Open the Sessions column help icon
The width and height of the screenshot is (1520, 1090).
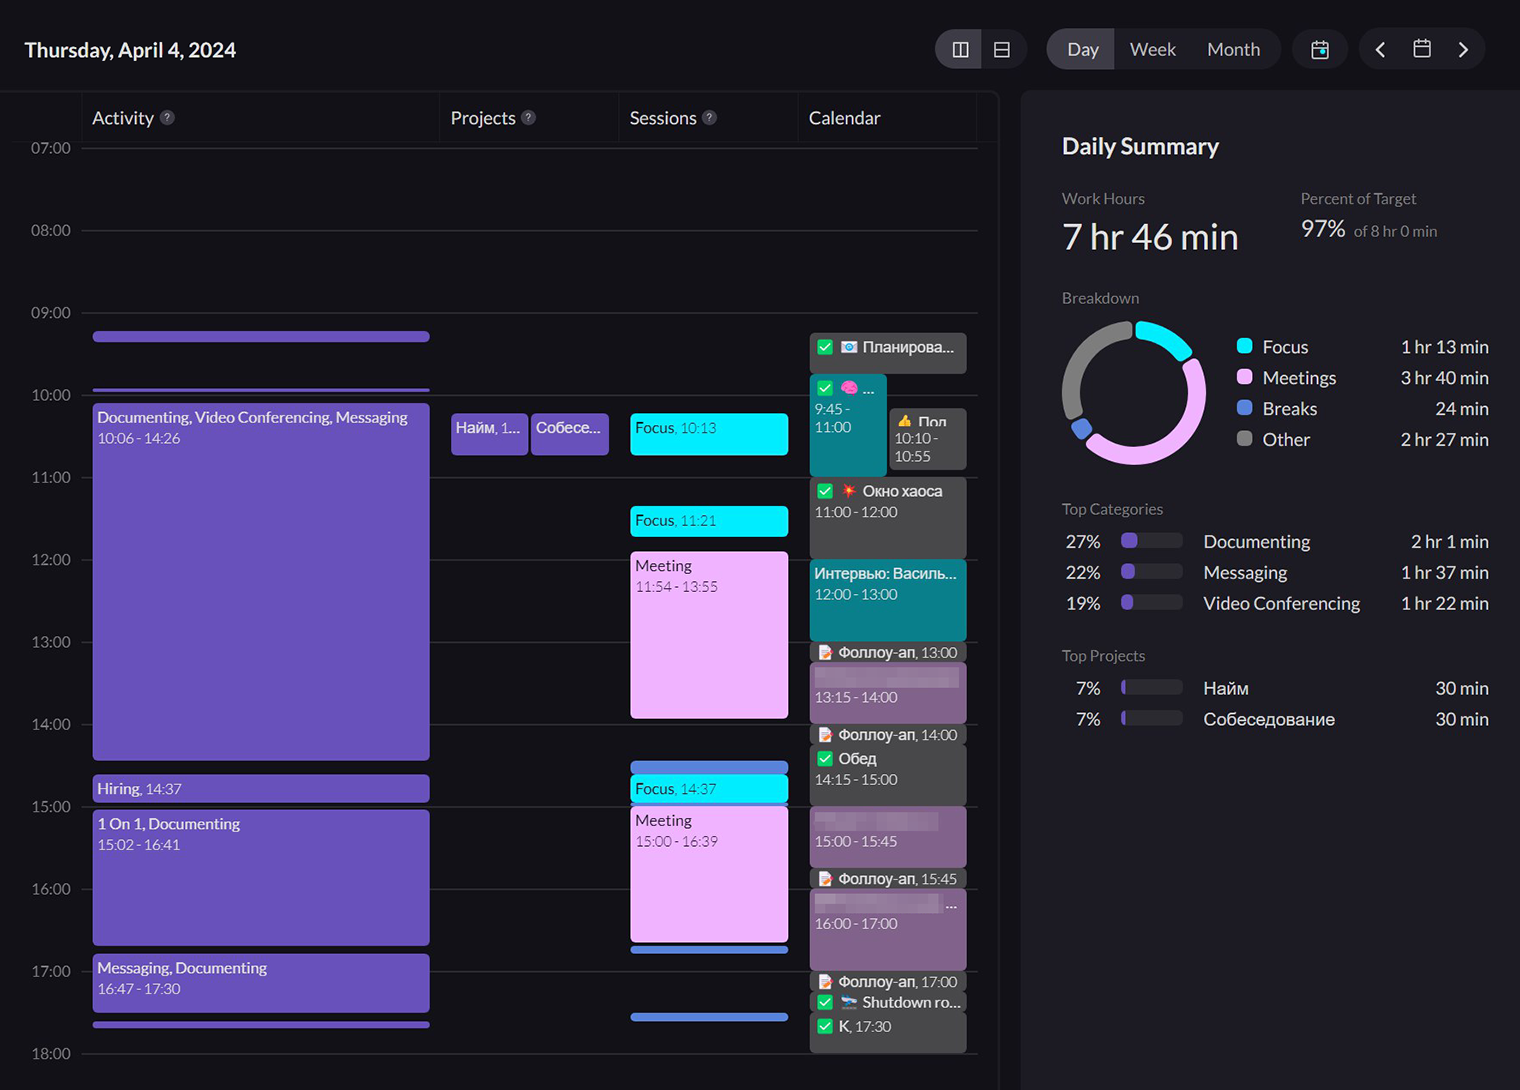[709, 117]
